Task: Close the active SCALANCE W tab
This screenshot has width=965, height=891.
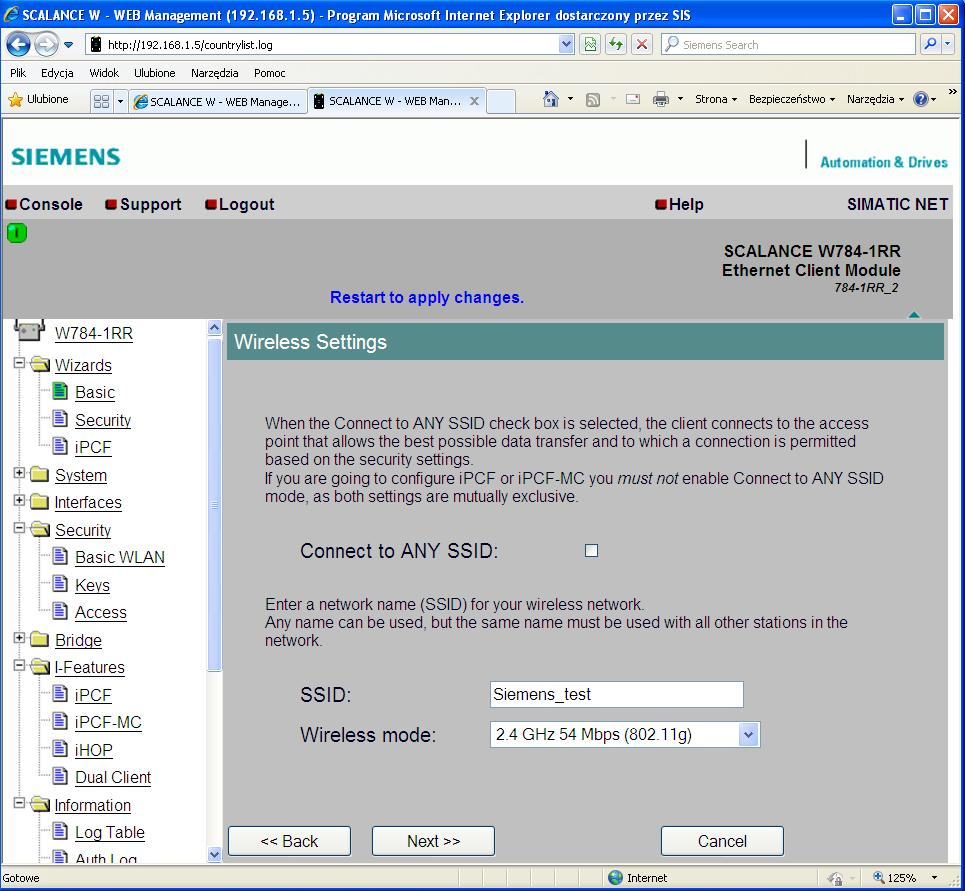Action: 474,101
